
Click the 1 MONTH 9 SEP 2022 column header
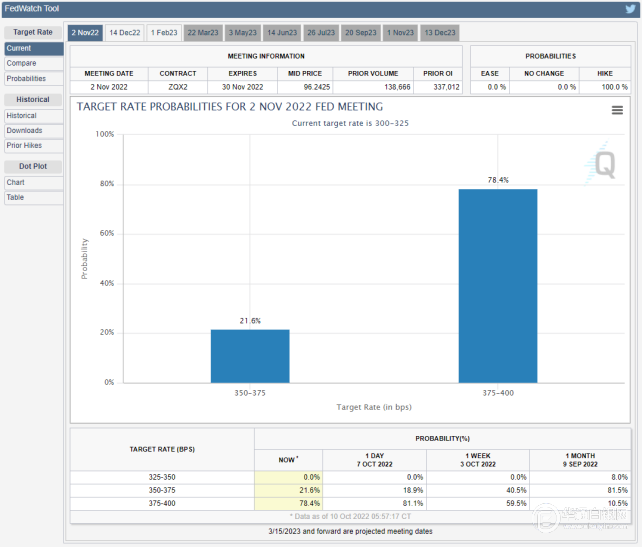pos(580,460)
